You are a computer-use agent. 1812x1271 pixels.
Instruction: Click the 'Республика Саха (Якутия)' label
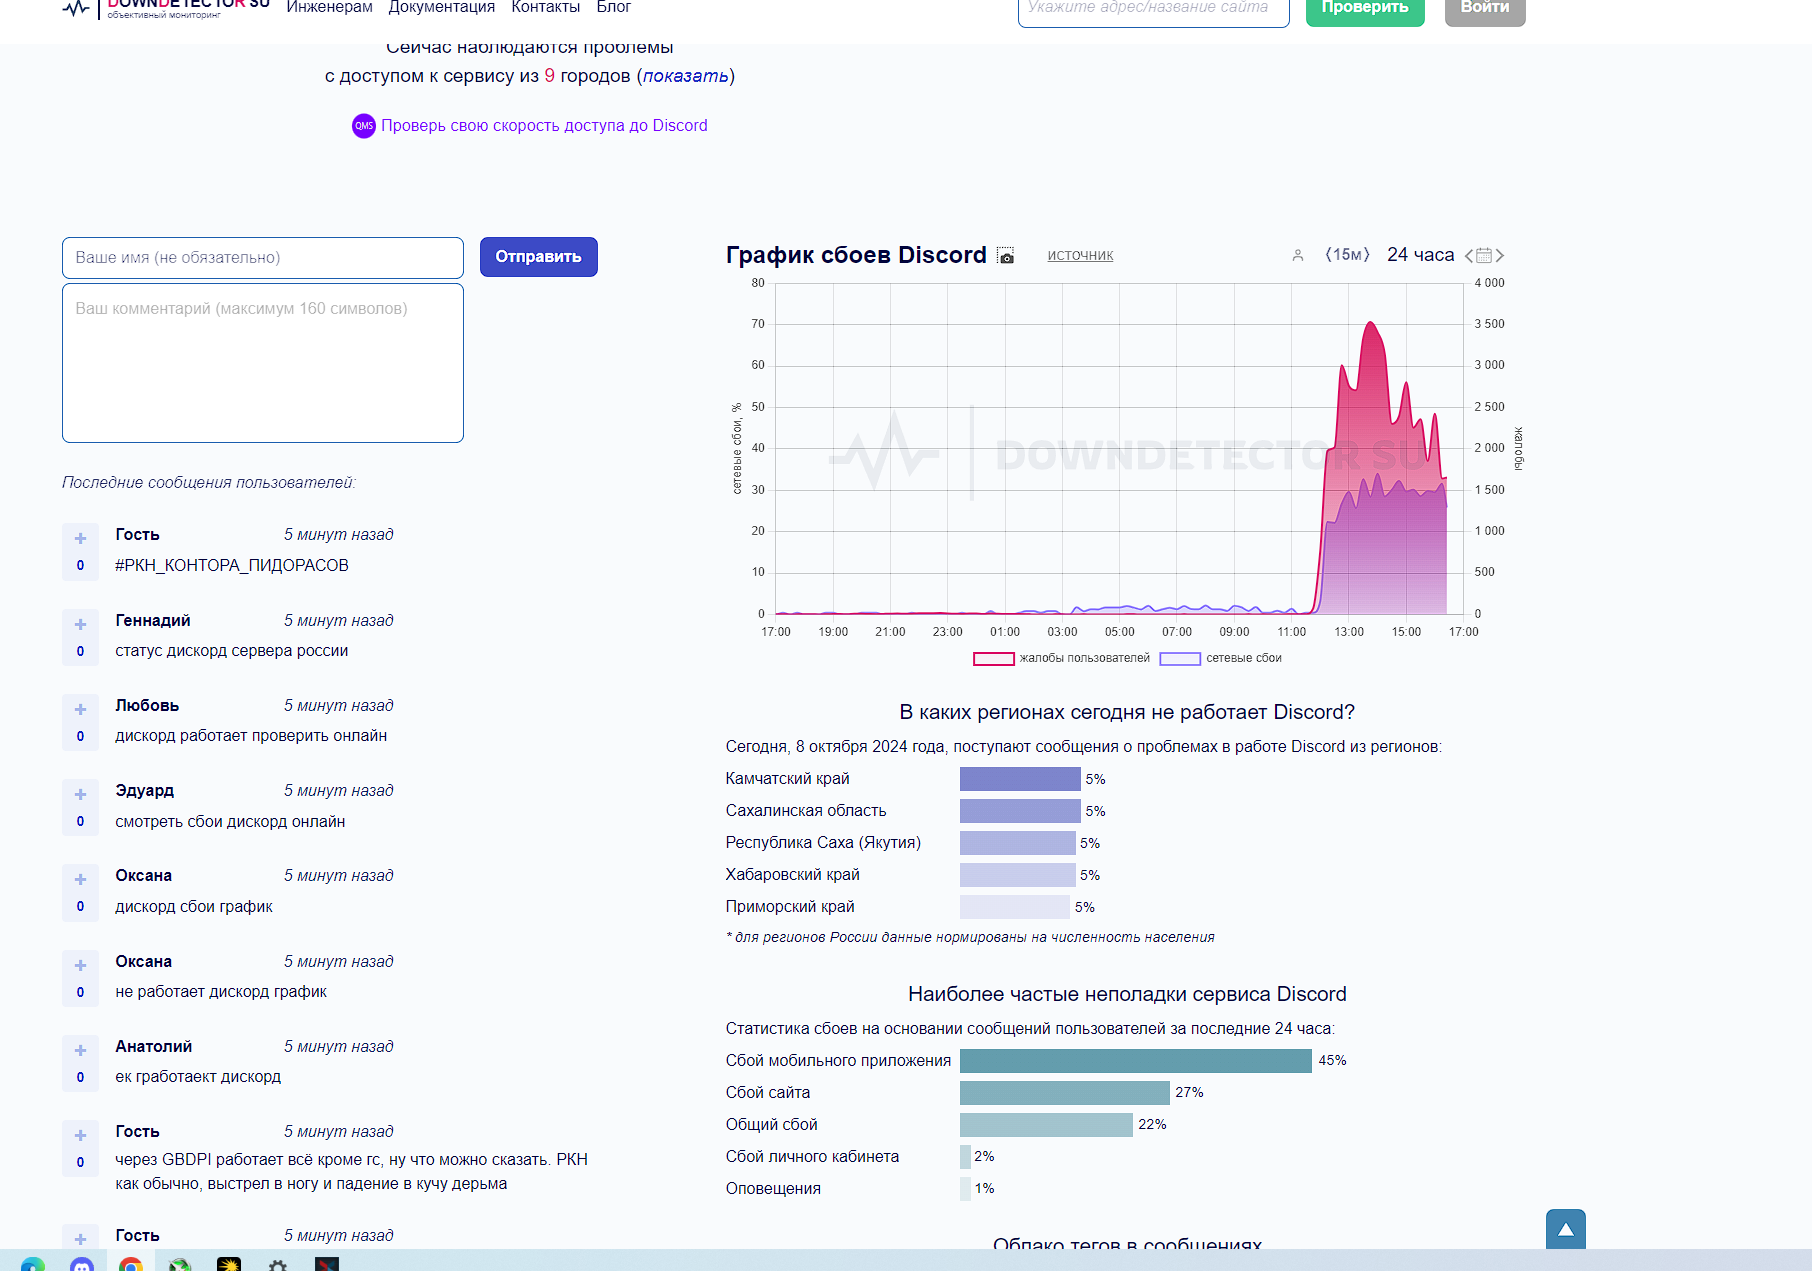(x=823, y=843)
